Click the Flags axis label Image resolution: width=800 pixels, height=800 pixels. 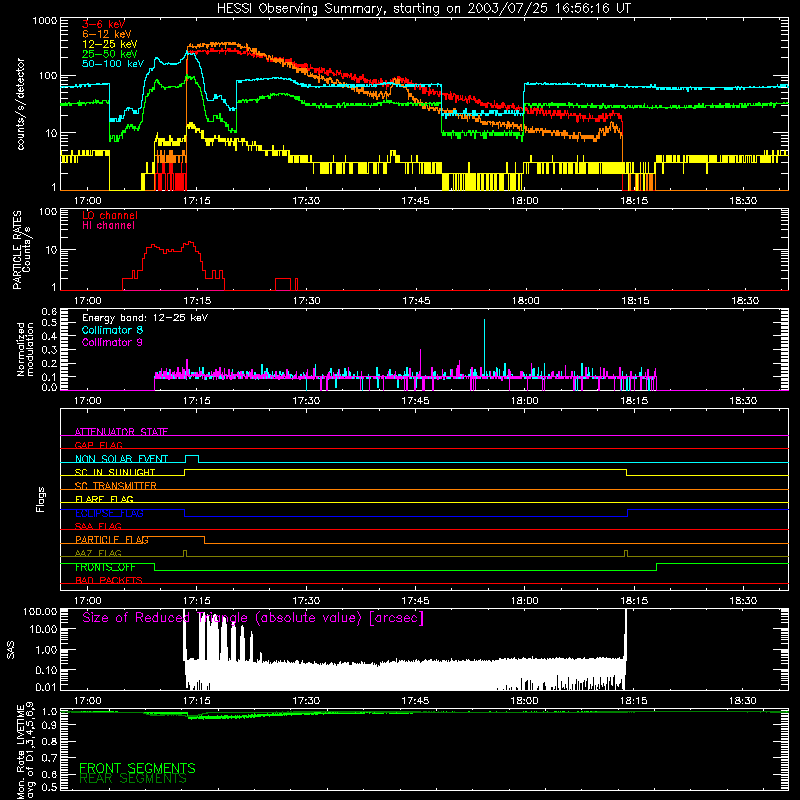(40, 499)
